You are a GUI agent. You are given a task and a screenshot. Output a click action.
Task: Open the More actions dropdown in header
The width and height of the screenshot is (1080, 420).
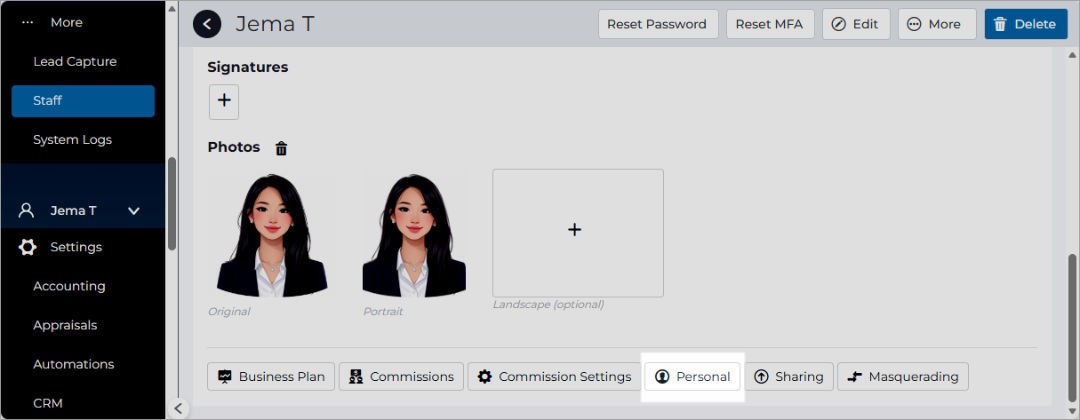click(937, 24)
